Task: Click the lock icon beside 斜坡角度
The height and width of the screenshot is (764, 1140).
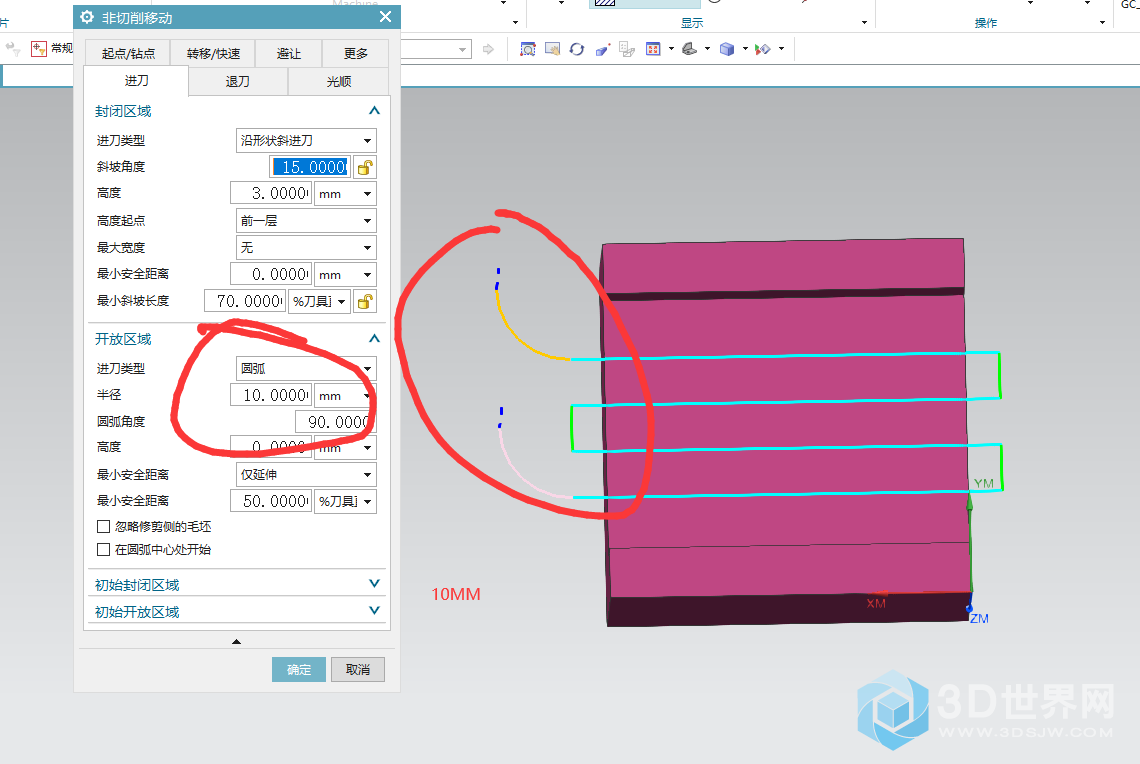Action: click(x=366, y=167)
